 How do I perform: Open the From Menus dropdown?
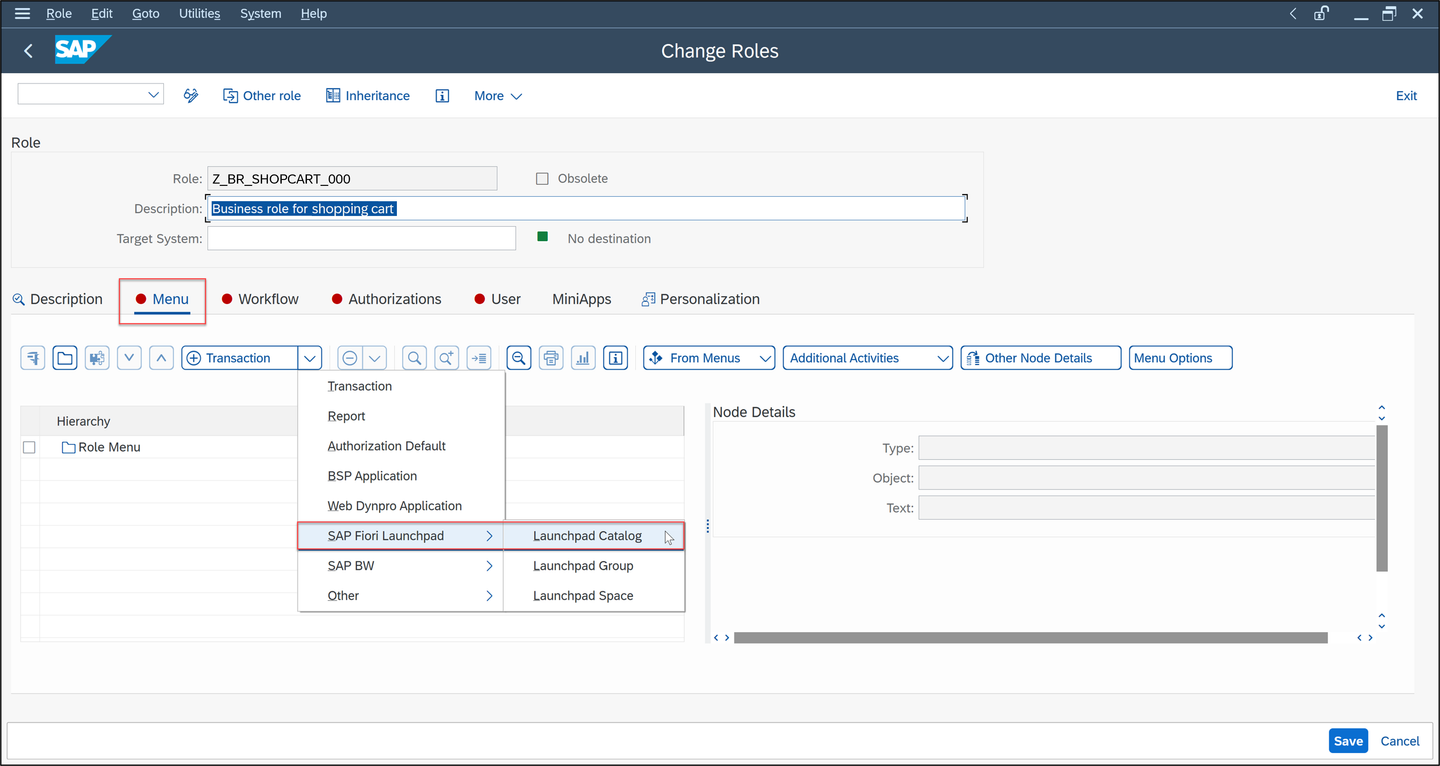coord(709,358)
